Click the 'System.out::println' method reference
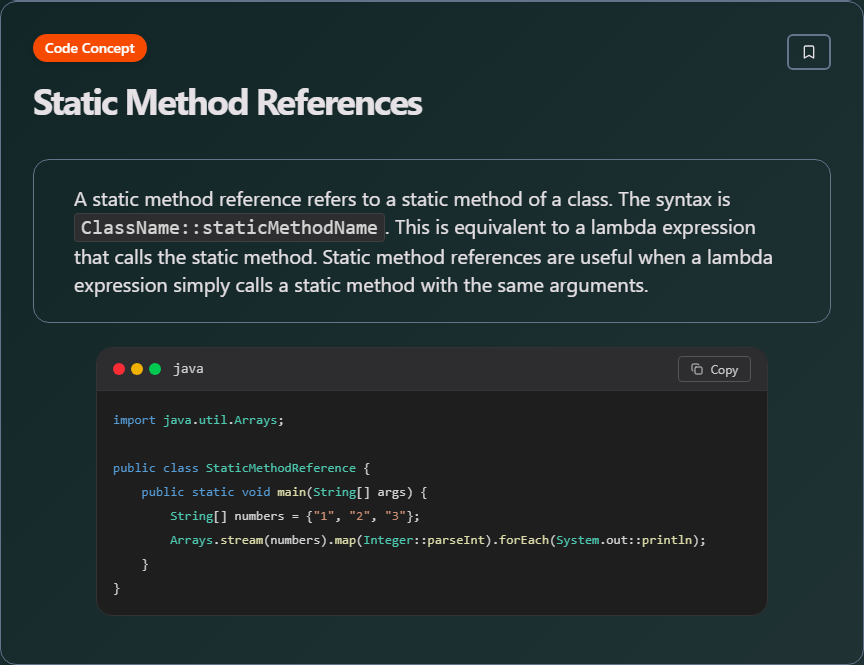 click(624, 540)
